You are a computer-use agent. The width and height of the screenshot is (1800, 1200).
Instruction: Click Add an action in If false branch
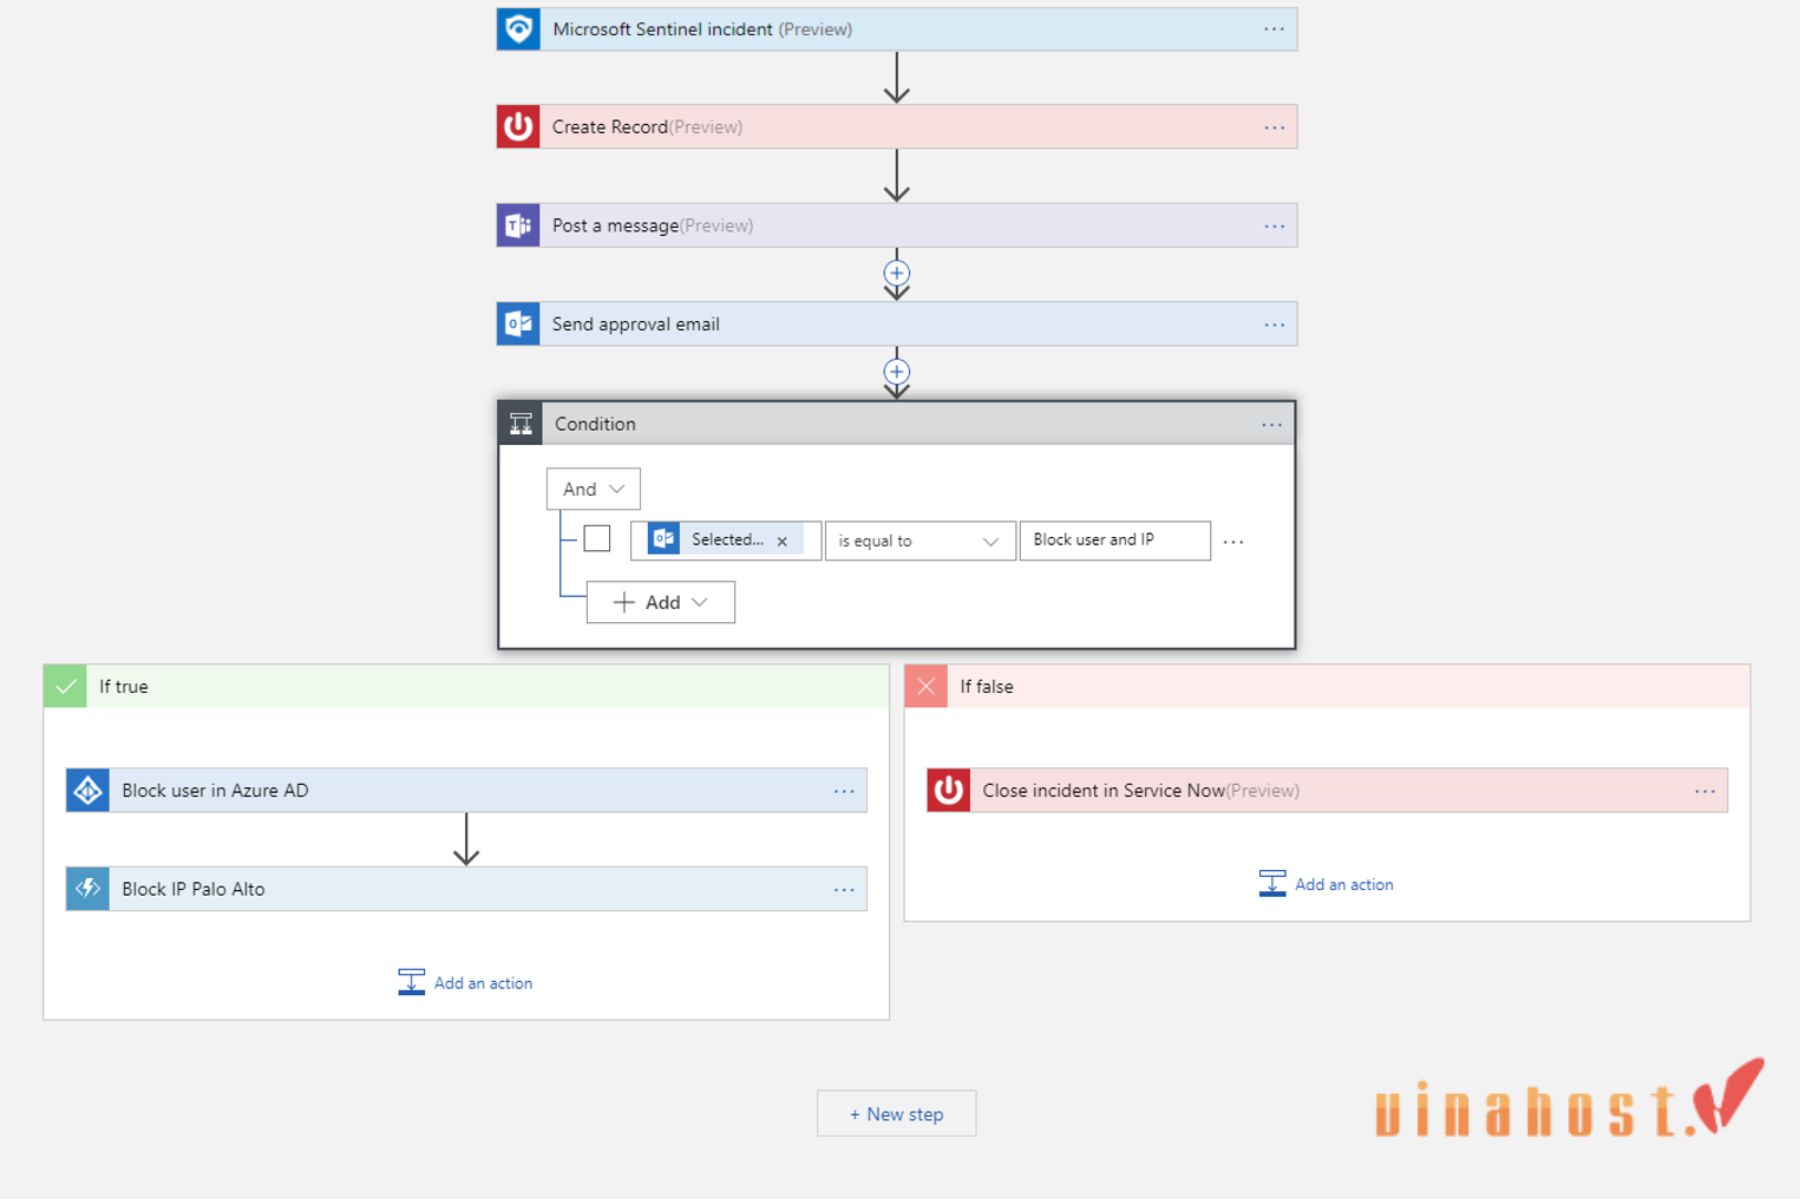(x=1326, y=884)
